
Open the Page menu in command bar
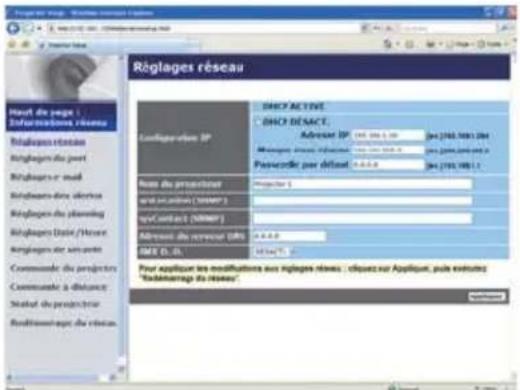point(462,44)
